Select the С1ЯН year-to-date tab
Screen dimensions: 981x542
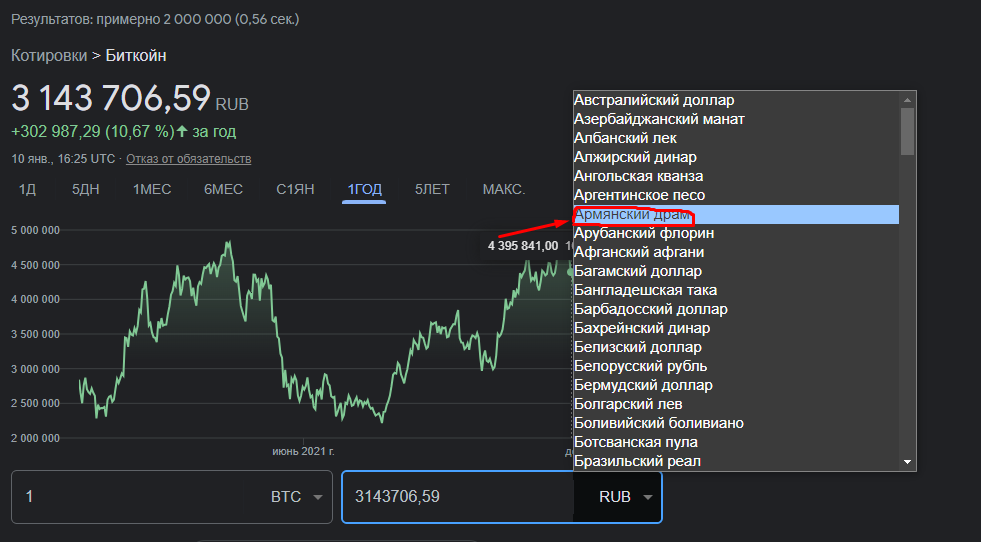(295, 190)
